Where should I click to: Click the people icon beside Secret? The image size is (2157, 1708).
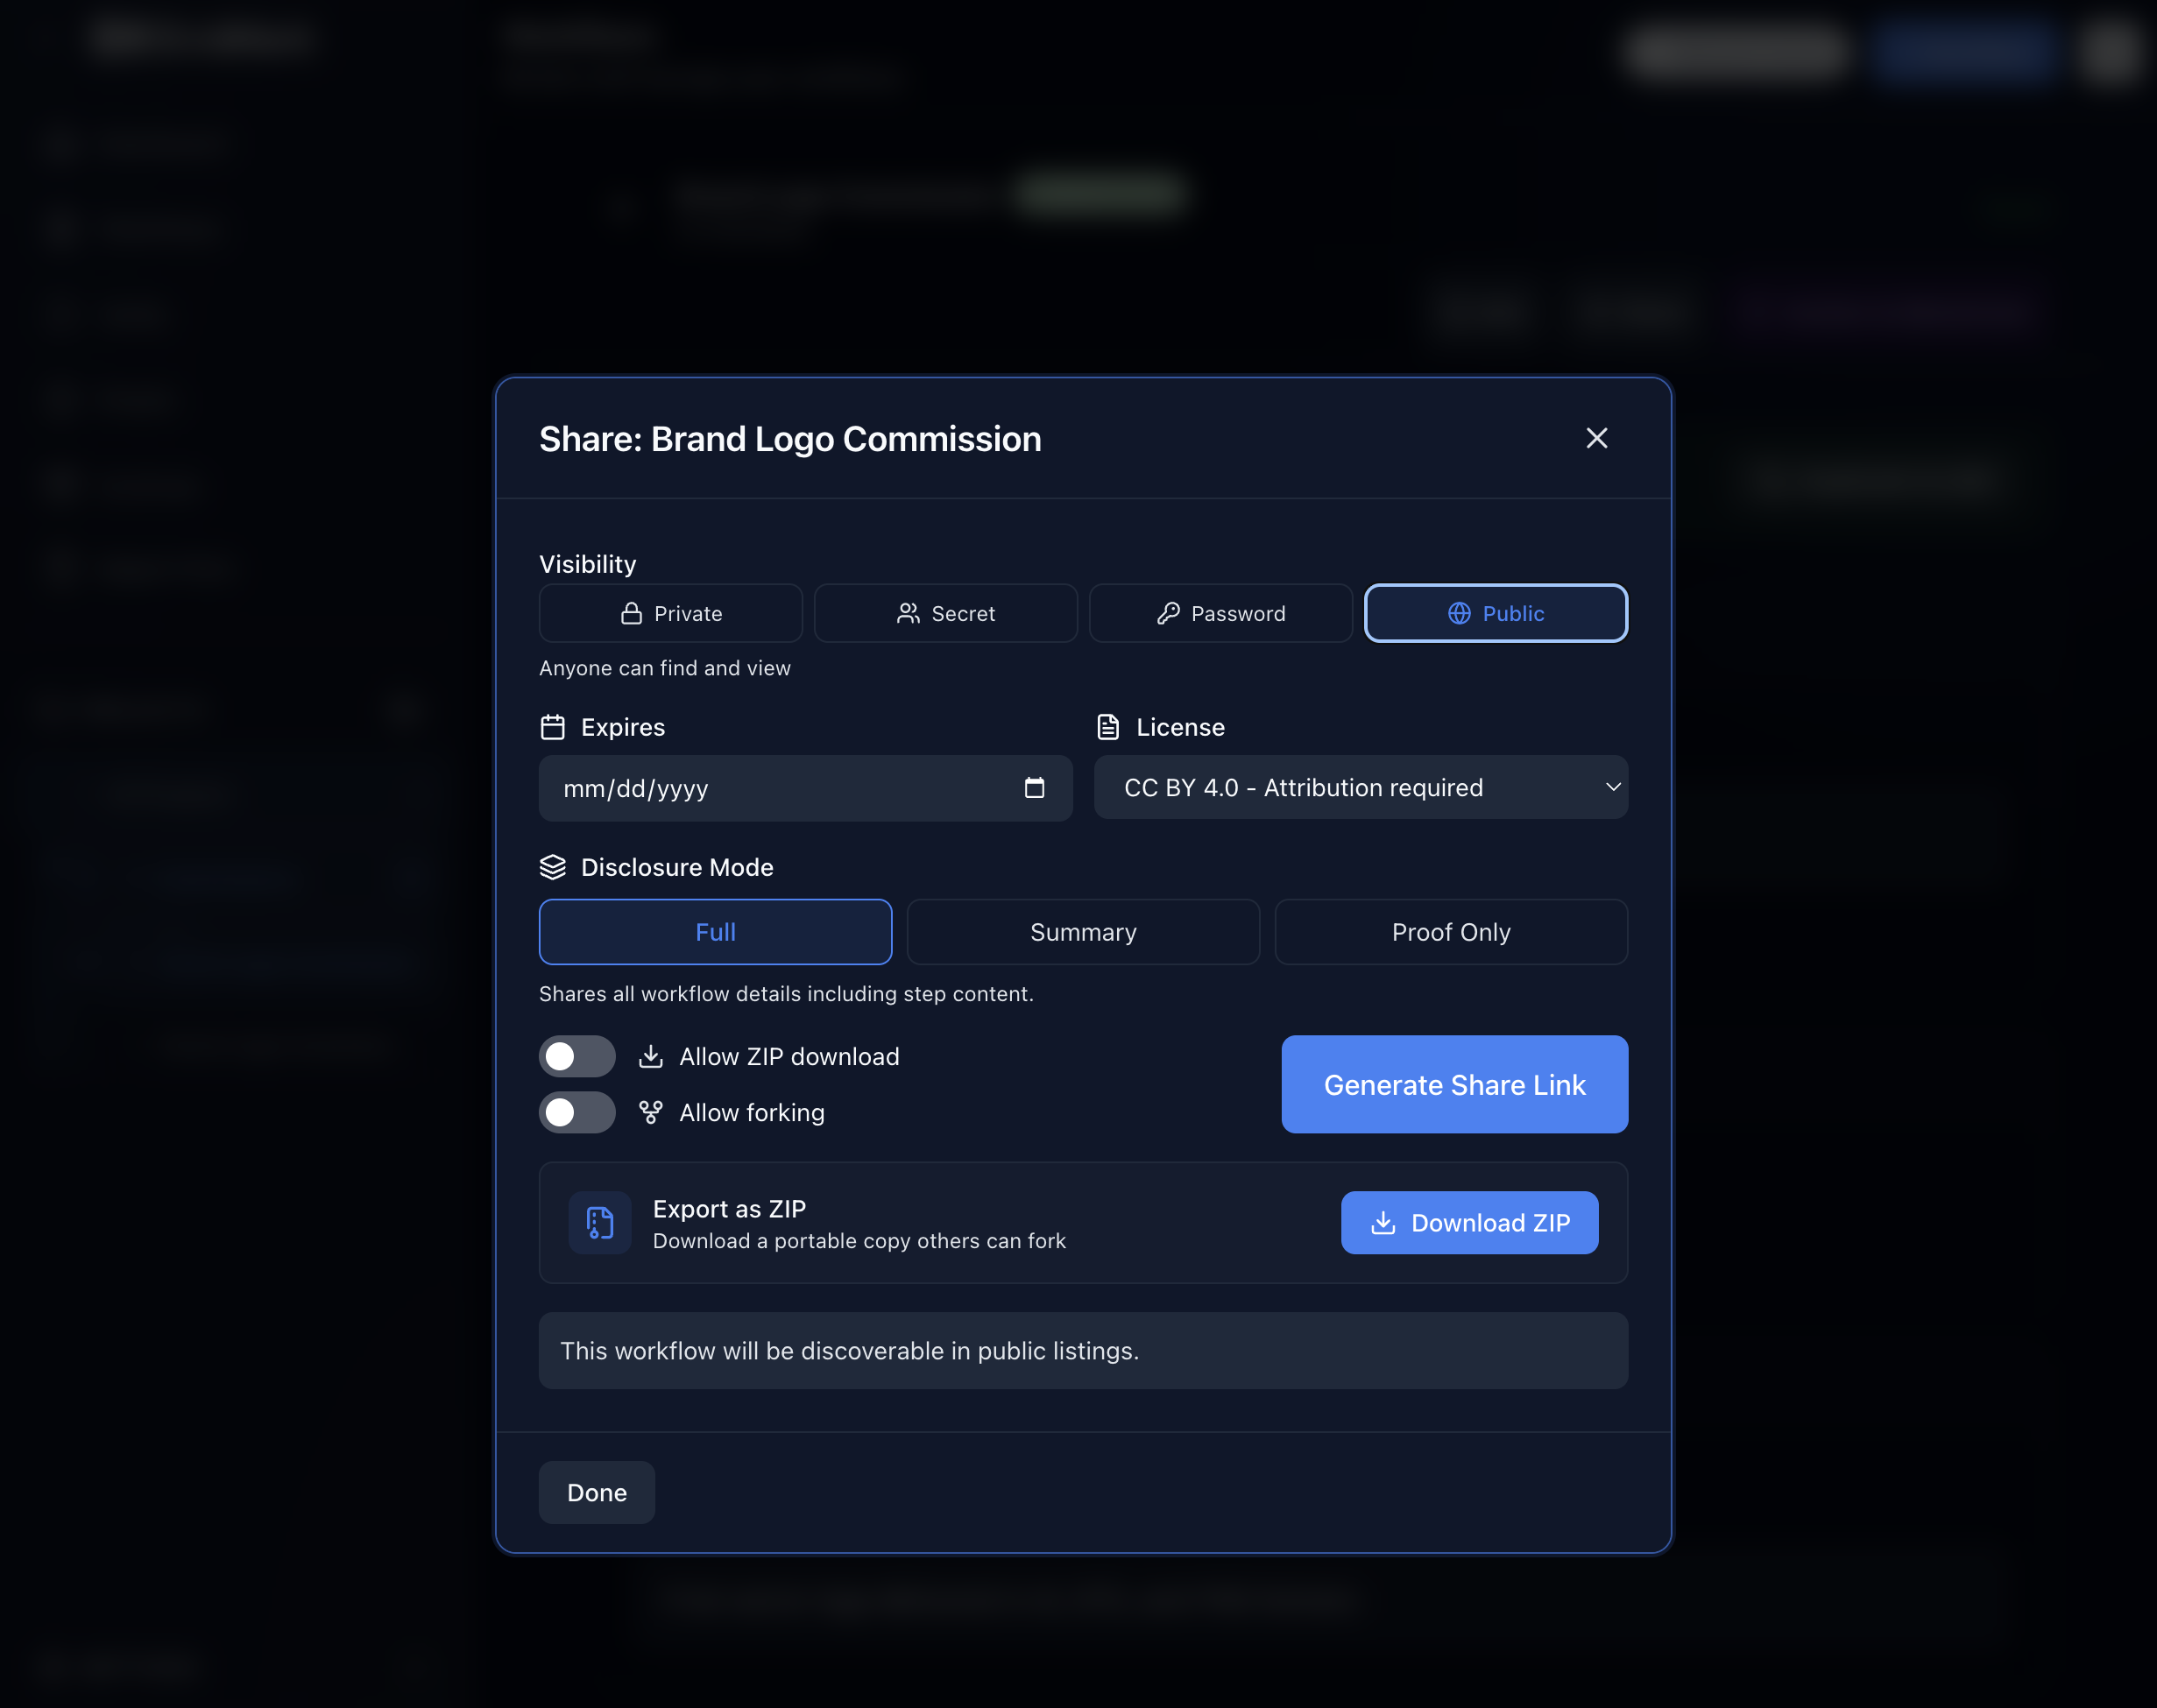tap(909, 613)
